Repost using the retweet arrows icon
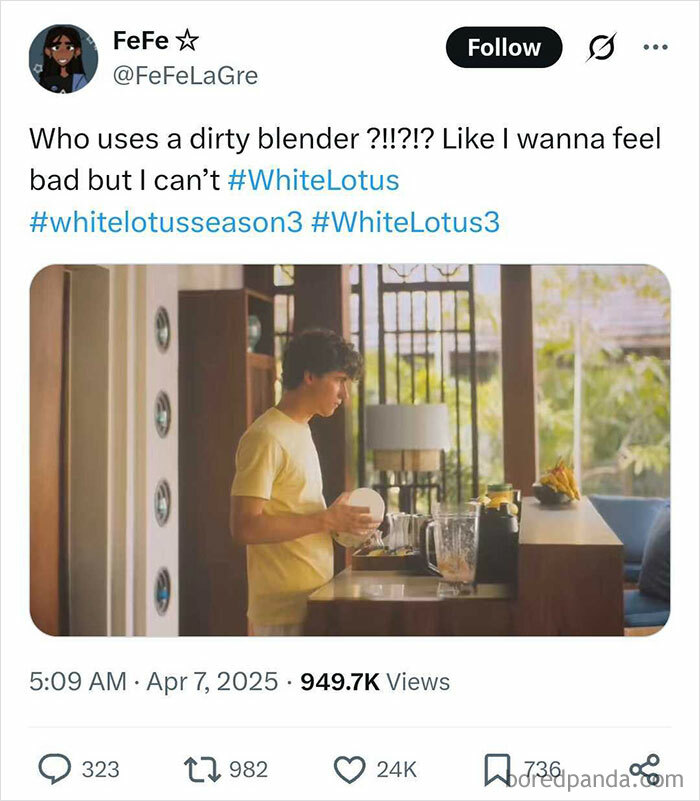The width and height of the screenshot is (700, 801). pos(203,767)
